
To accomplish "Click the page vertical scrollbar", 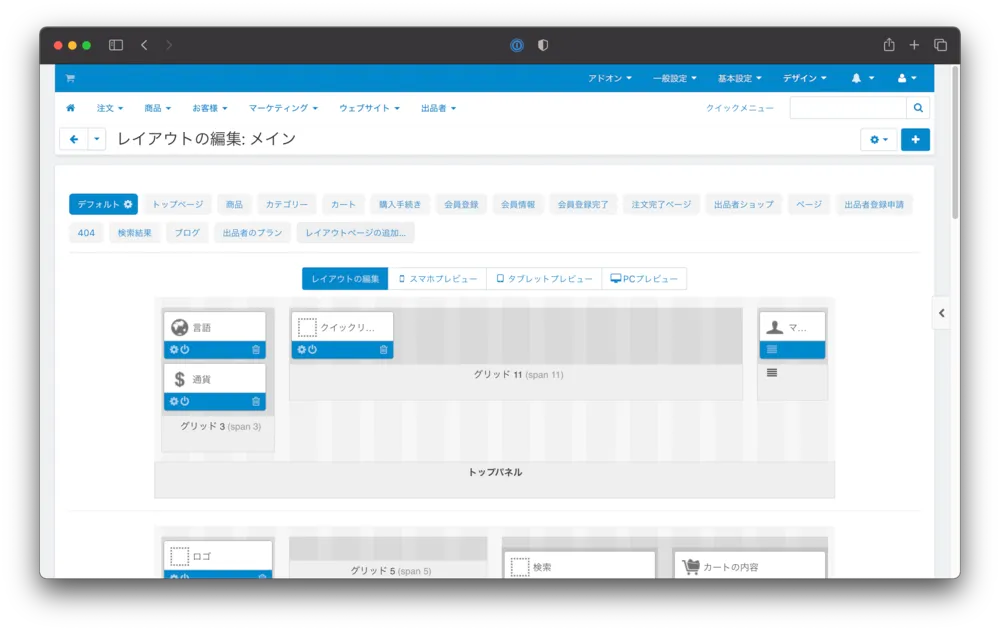I will coord(955,144).
